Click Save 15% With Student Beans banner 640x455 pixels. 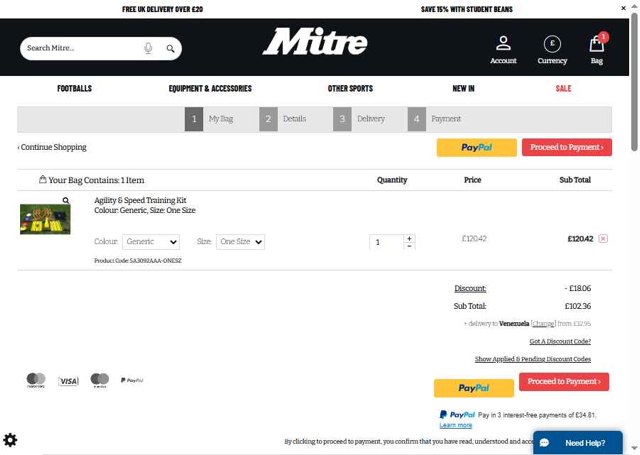coord(467,9)
